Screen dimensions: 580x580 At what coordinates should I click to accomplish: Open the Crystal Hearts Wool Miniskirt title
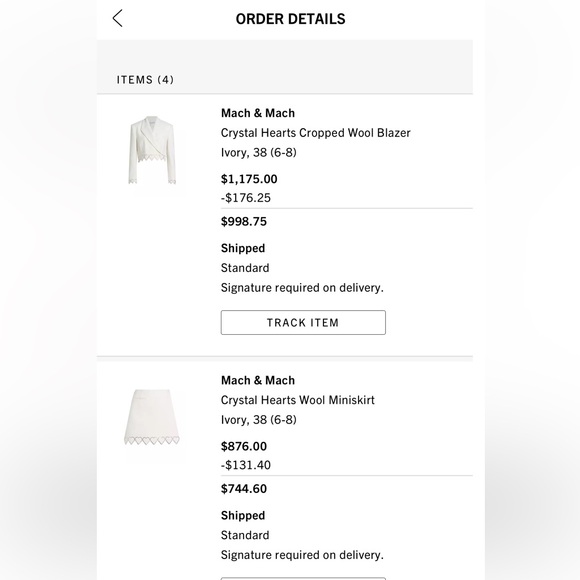pyautogui.click(x=297, y=400)
